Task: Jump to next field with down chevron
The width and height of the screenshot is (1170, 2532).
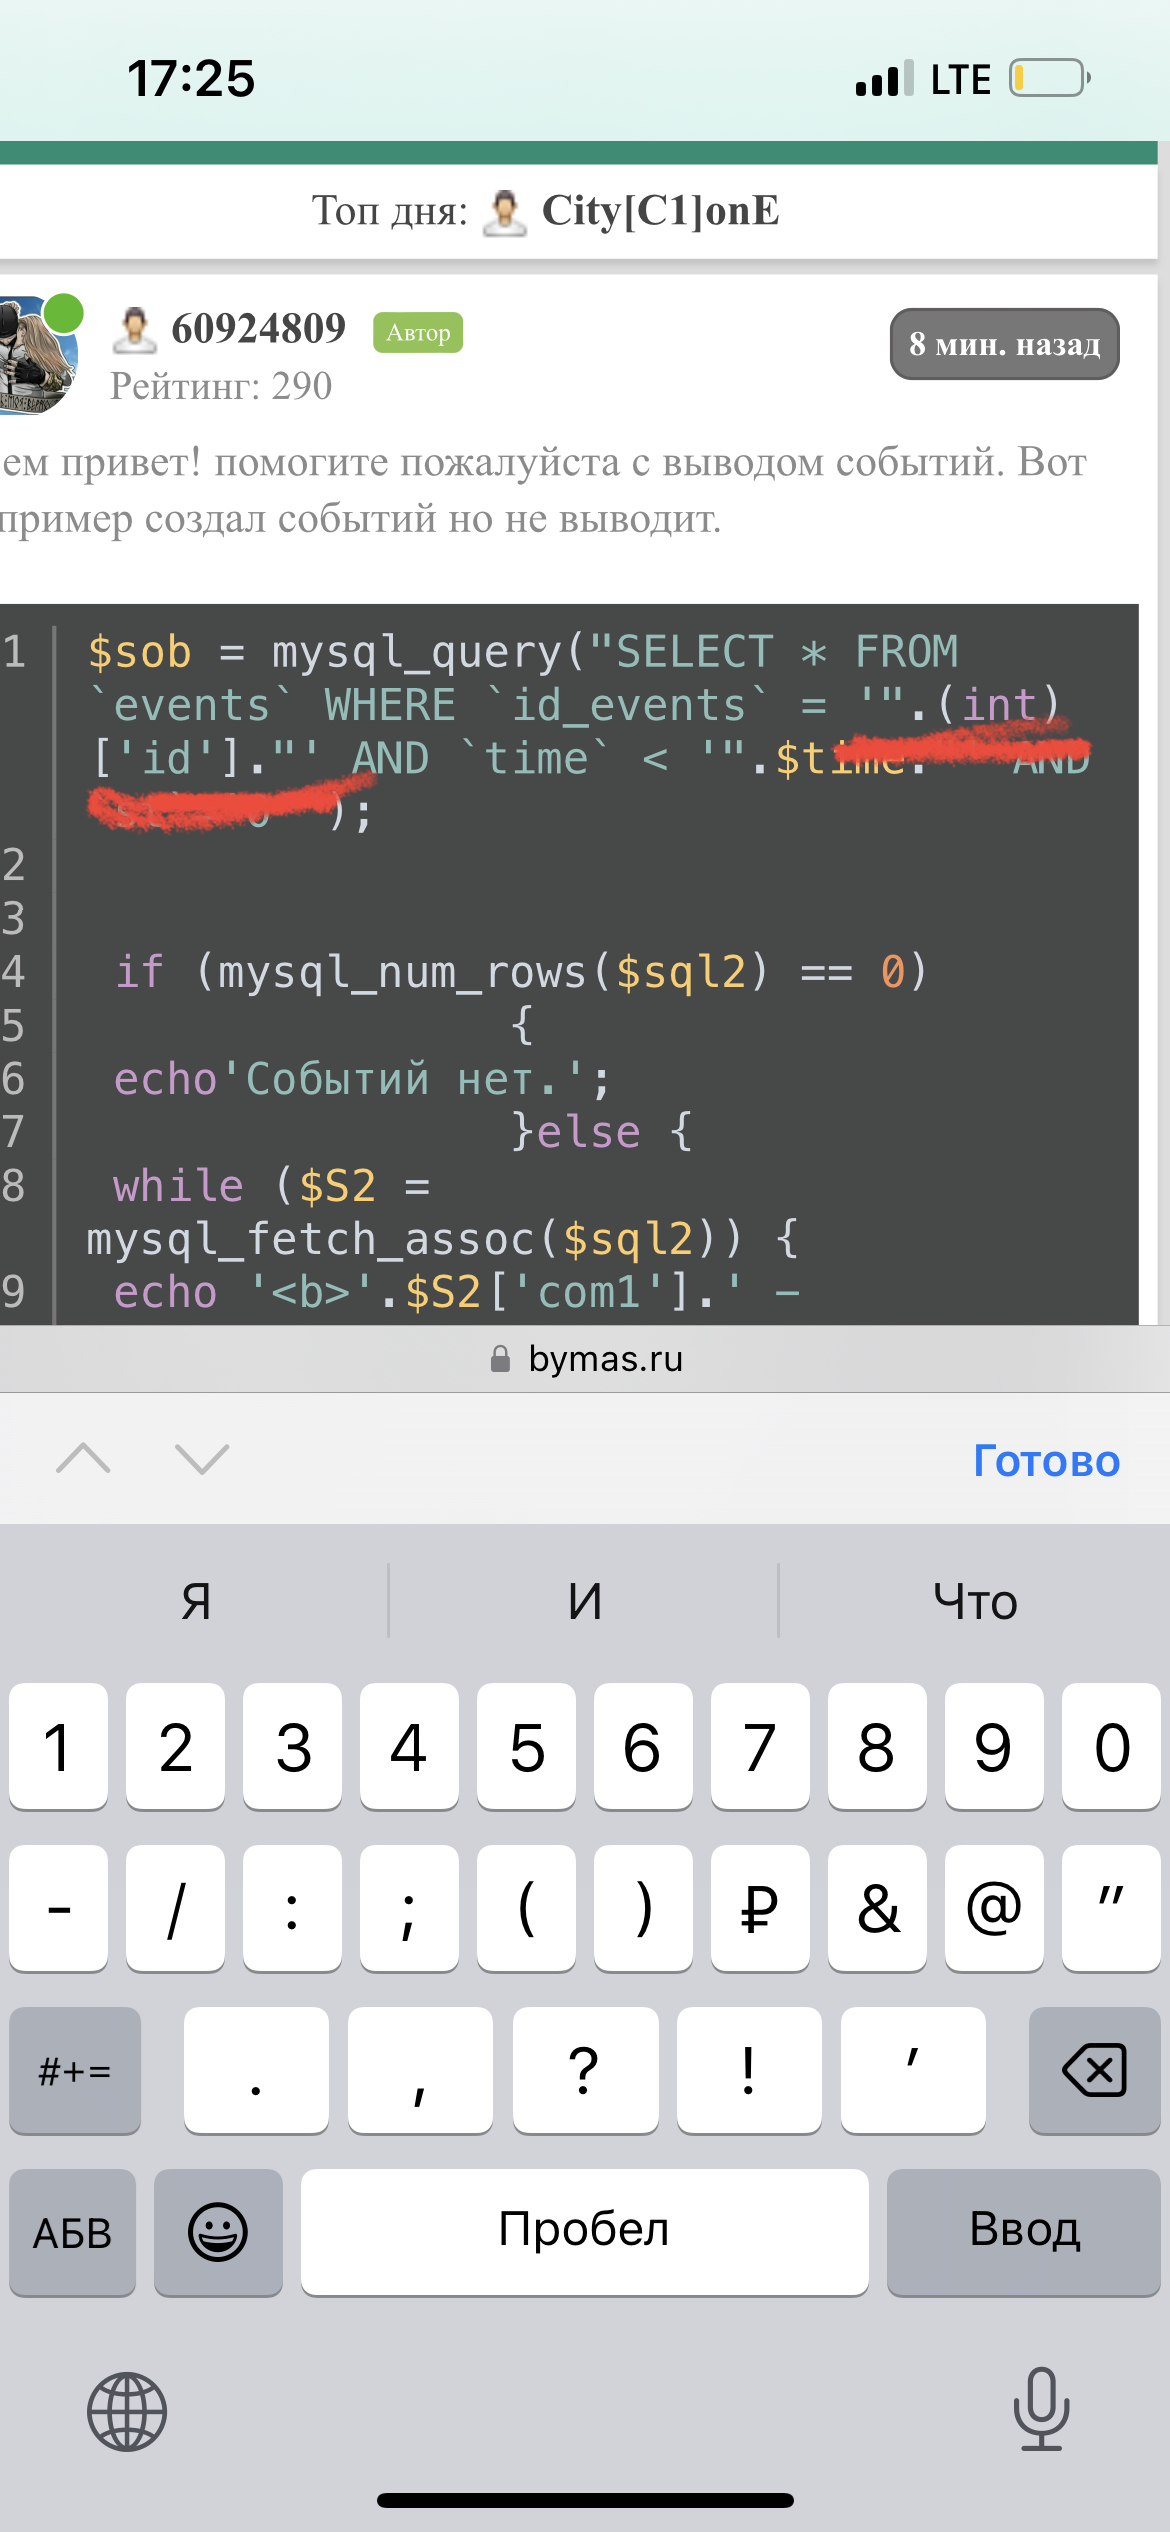Action: click(202, 1459)
